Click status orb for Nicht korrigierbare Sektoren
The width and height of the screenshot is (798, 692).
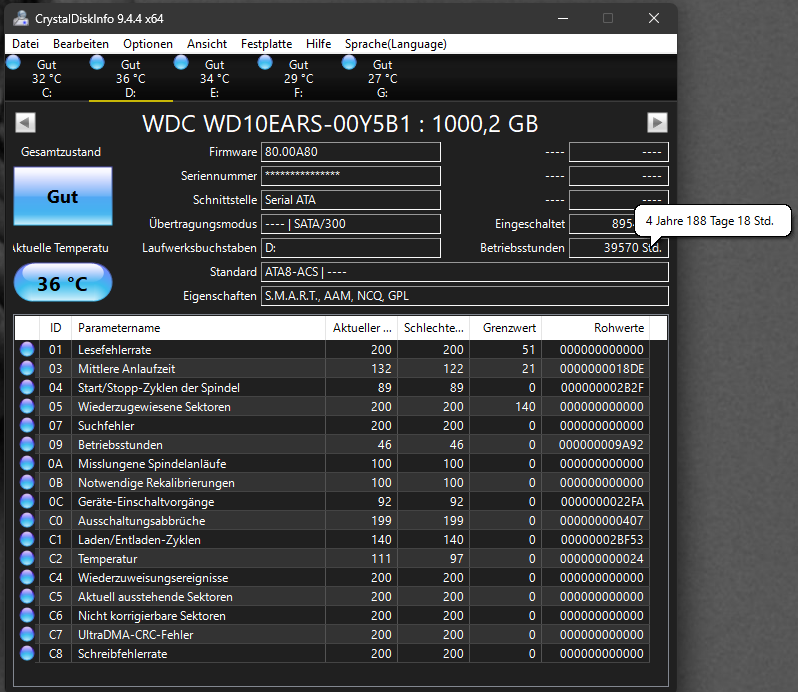tap(27, 616)
